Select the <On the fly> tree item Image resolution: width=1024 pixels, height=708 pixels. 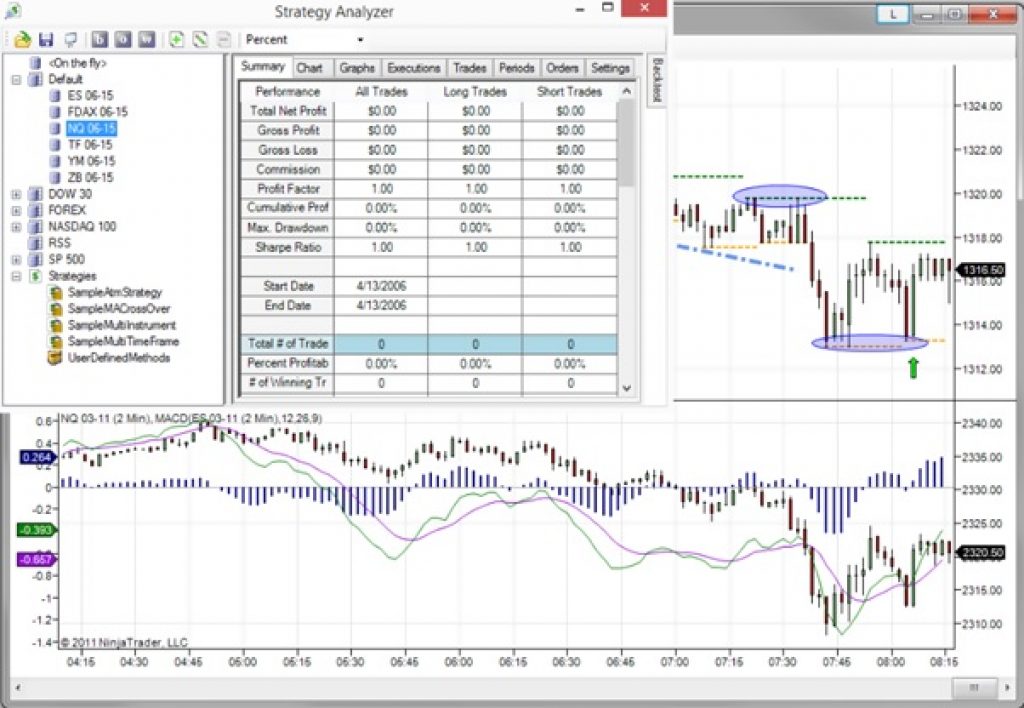coord(76,63)
